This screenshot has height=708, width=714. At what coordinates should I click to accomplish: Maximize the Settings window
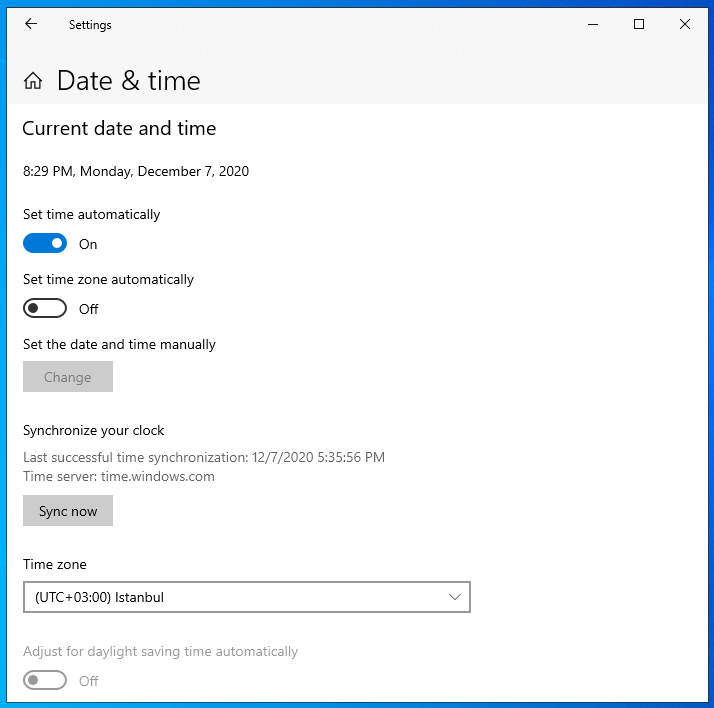coord(639,24)
